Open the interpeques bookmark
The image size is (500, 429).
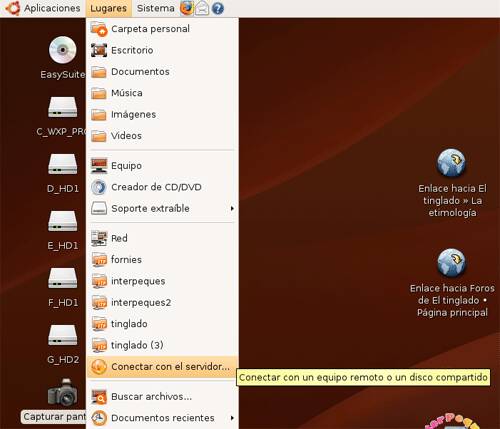click(x=162, y=281)
